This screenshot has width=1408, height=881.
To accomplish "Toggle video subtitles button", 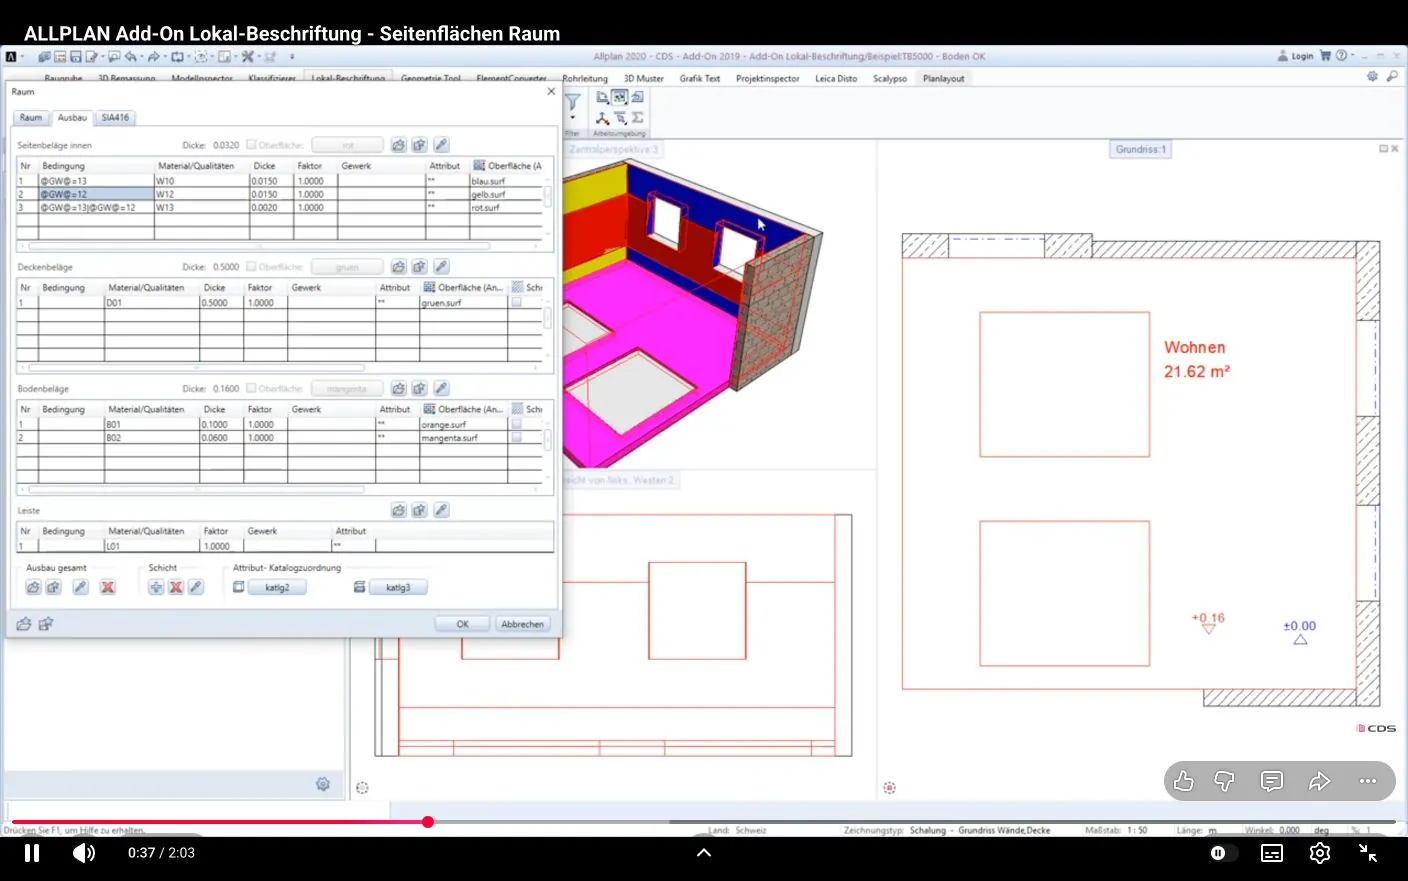I will tap(1272, 853).
